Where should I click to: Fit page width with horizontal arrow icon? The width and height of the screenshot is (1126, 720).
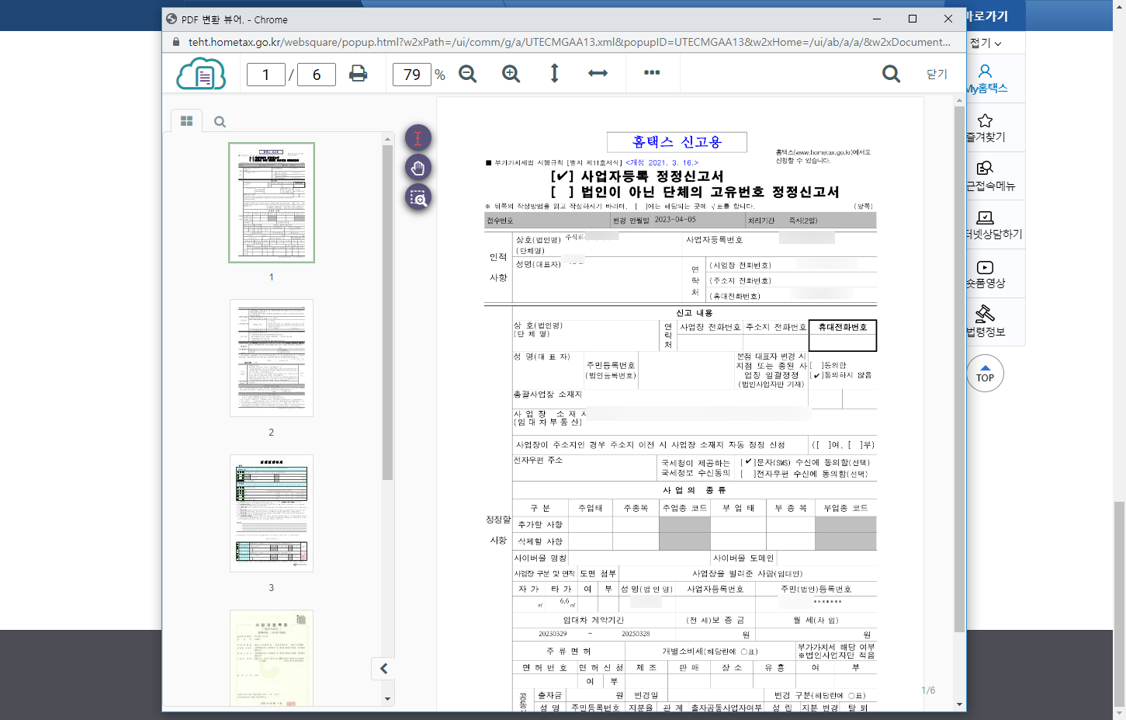coord(597,73)
